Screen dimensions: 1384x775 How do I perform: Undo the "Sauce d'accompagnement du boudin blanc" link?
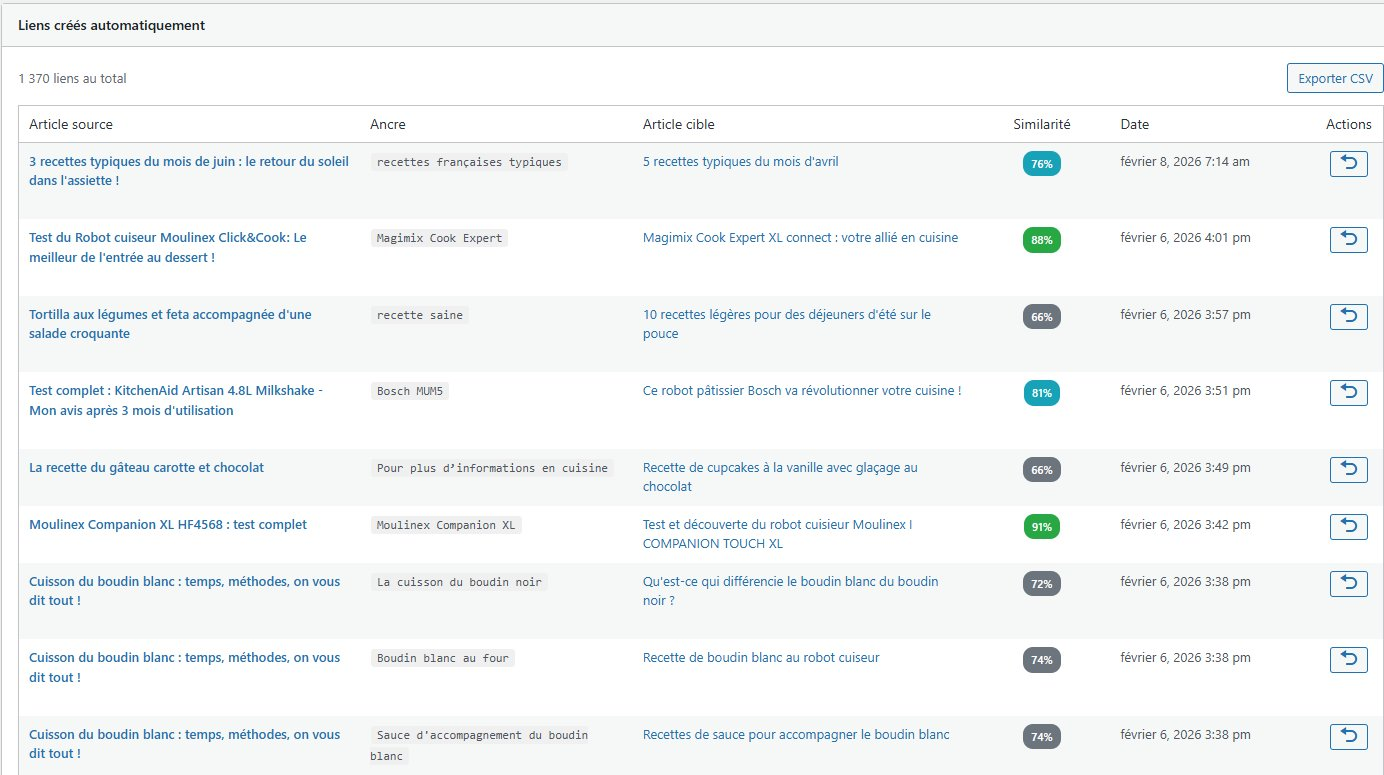click(x=1349, y=737)
